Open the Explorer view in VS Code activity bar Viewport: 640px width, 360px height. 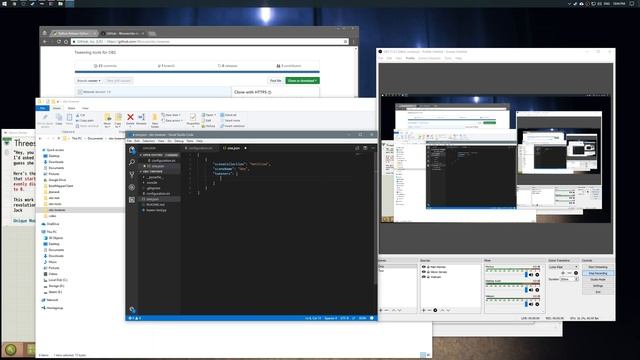132,151
